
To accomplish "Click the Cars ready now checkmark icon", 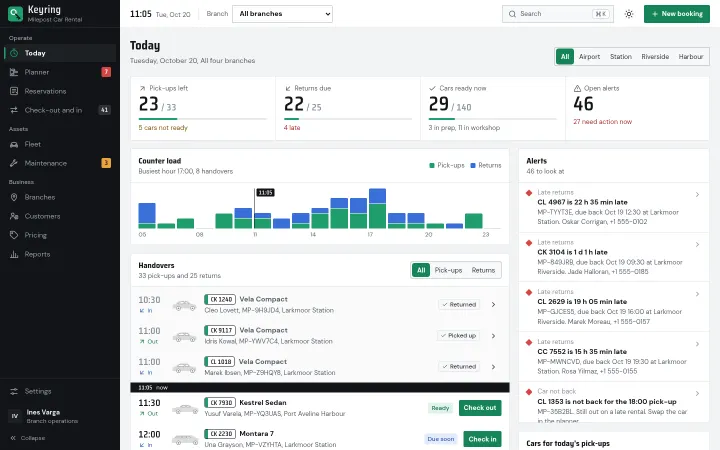I will (x=432, y=88).
